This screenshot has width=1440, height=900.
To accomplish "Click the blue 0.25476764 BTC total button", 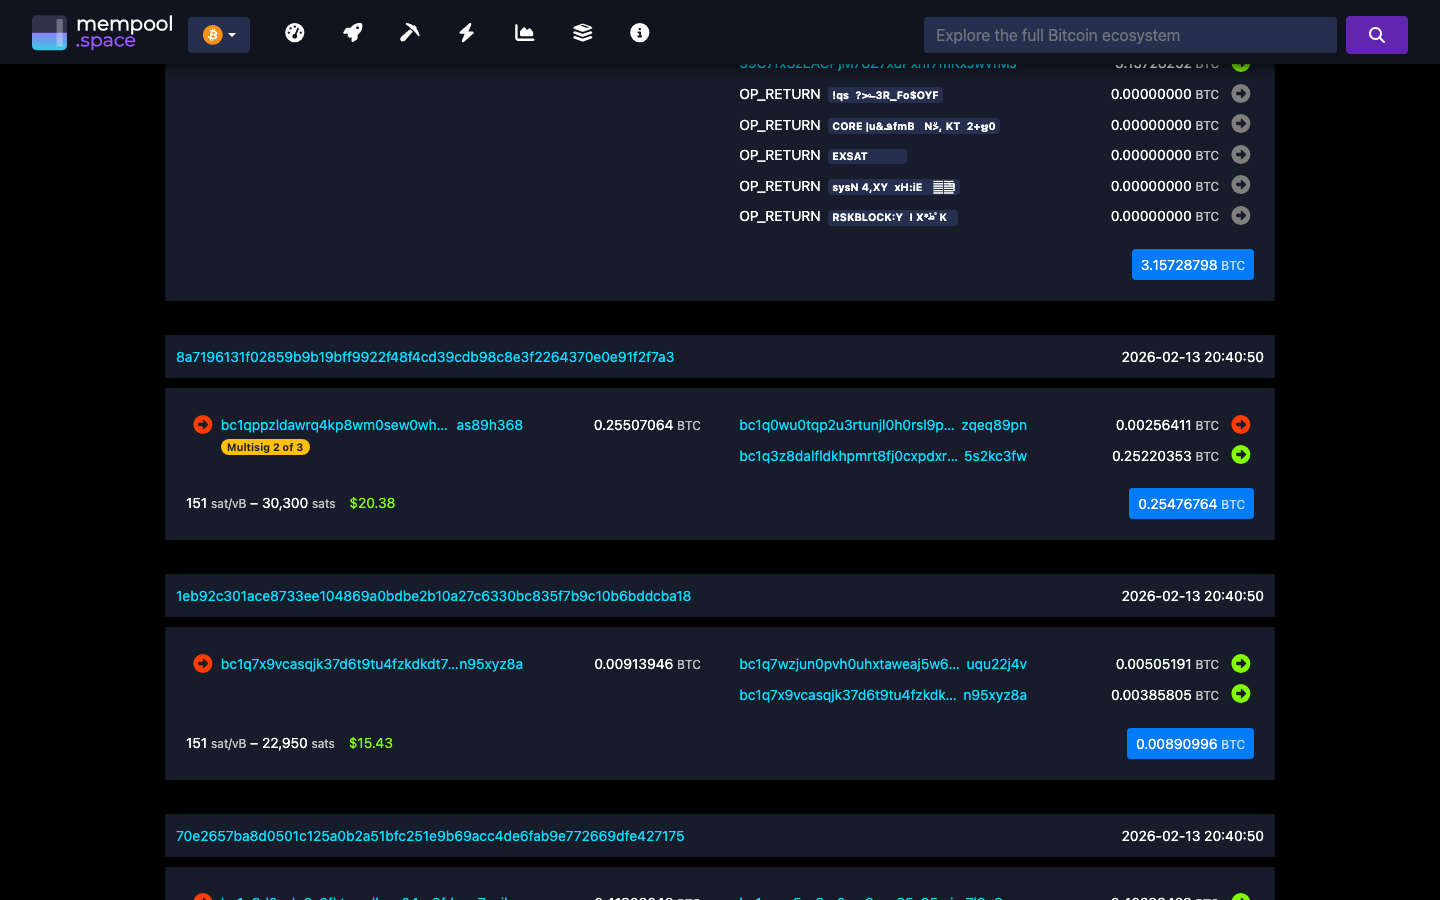I will pos(1191,503).
